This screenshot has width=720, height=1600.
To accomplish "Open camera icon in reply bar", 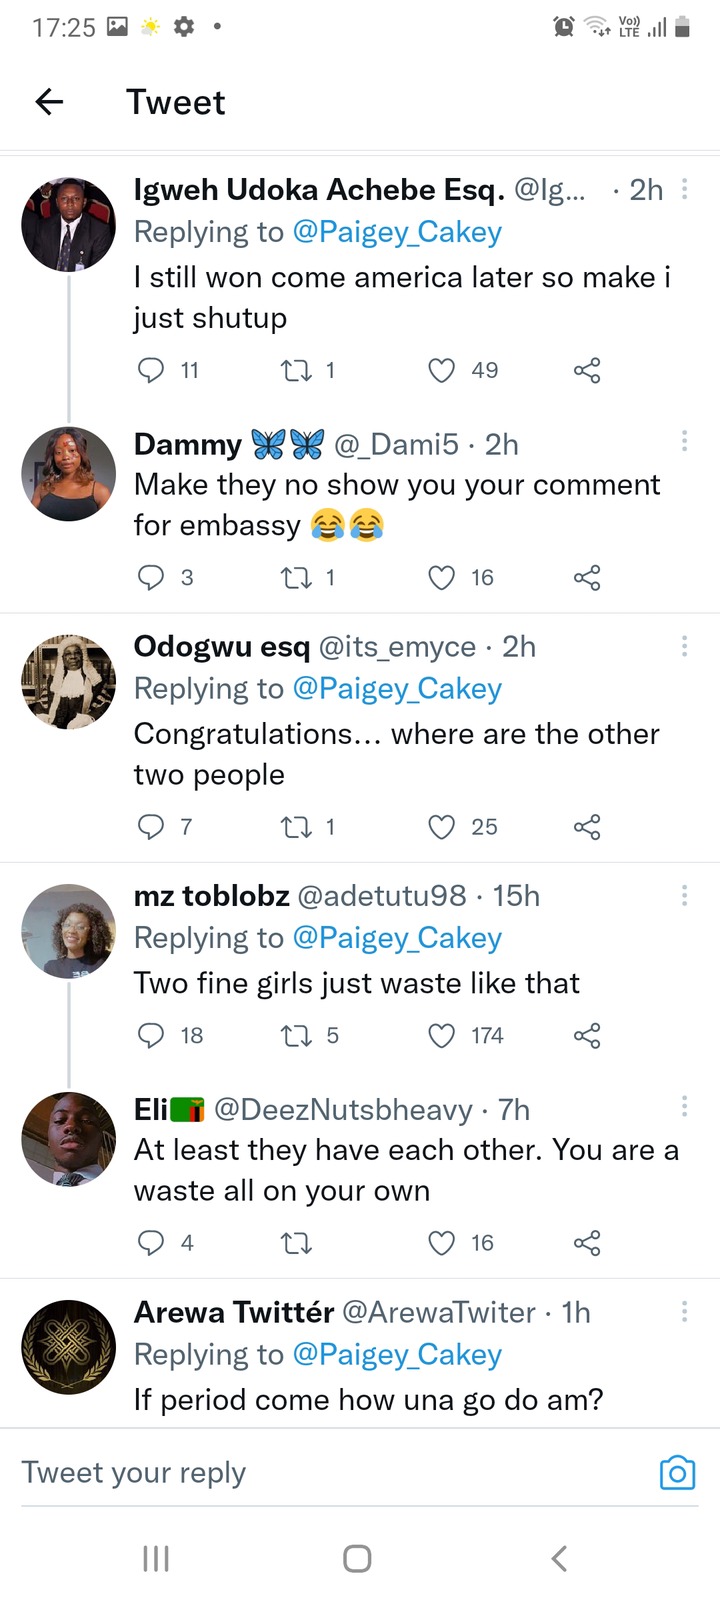I will [677, 1473].
